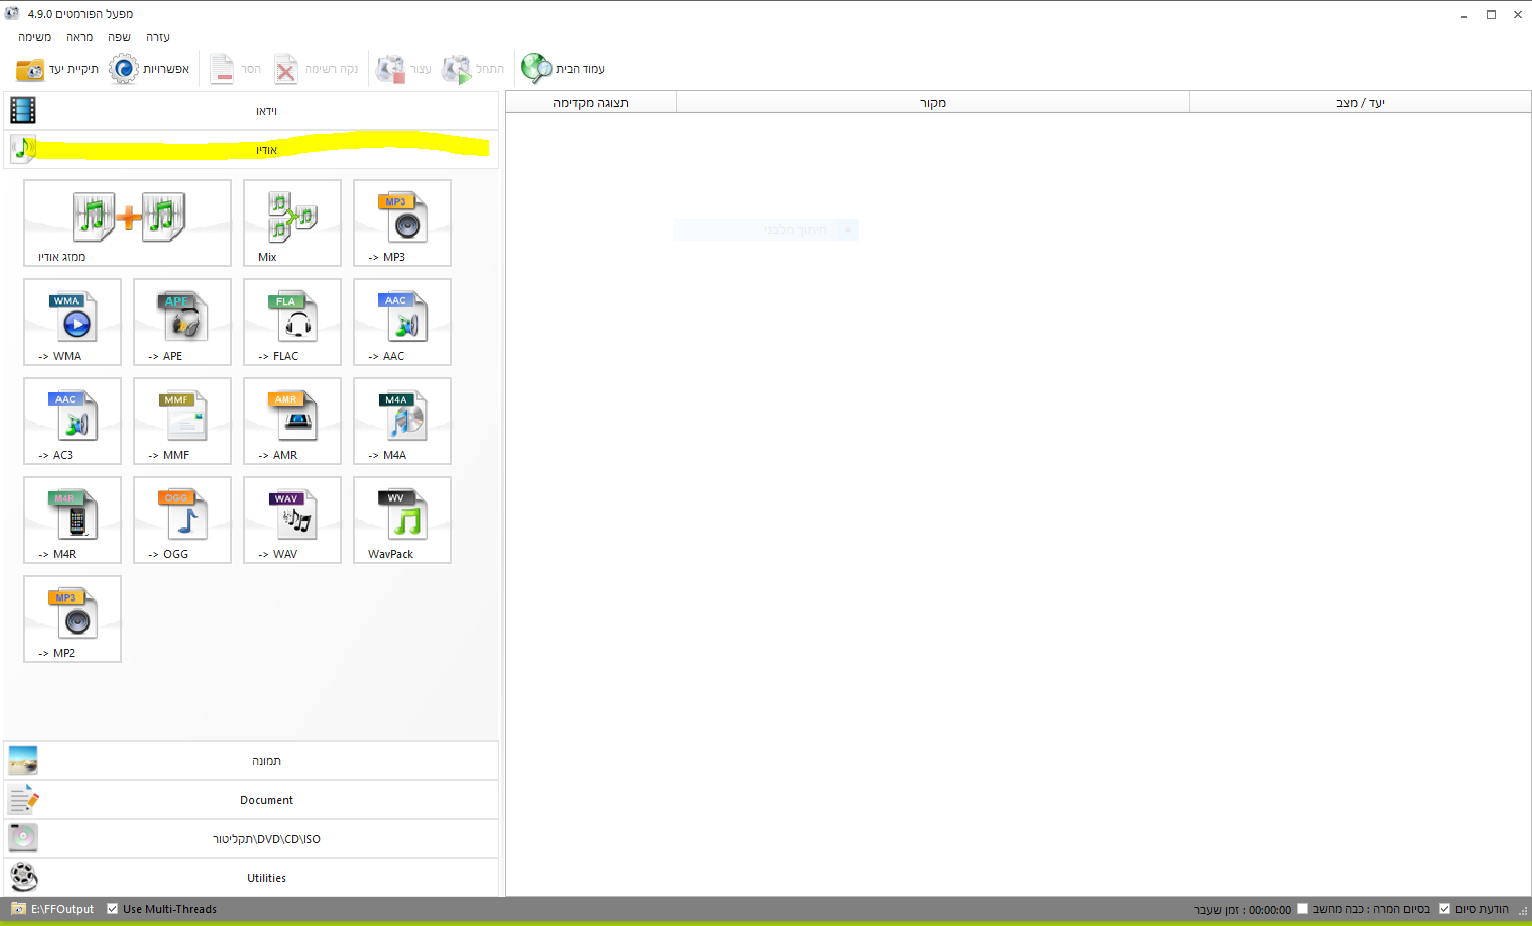Collapse the אודיו (audio) category
1532x926 pixels.
click(251, 150)
